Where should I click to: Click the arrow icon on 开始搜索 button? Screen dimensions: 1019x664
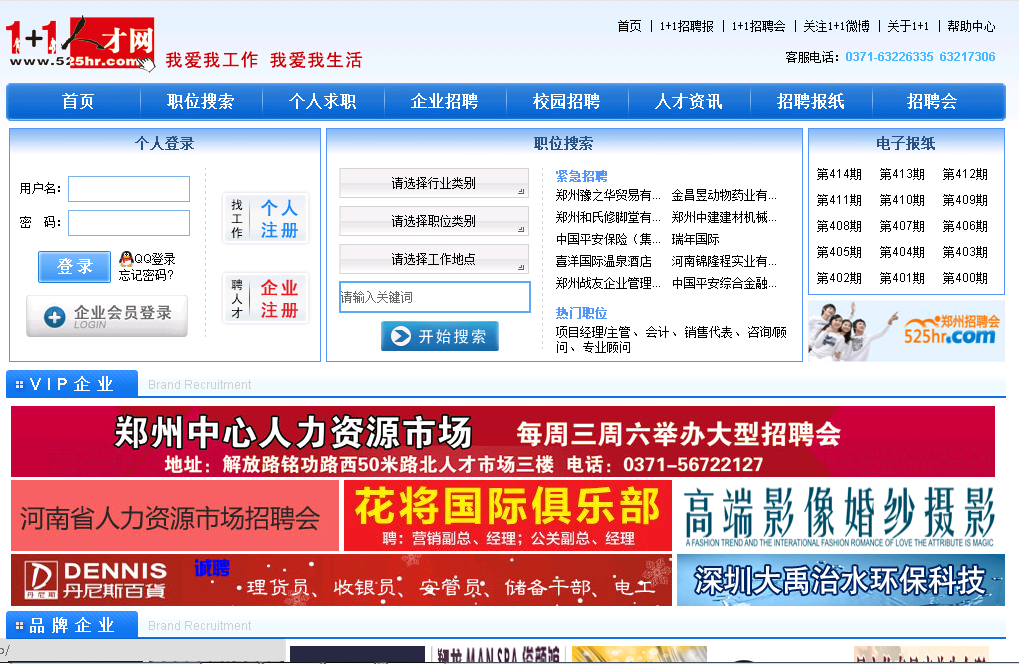point(400,336)
